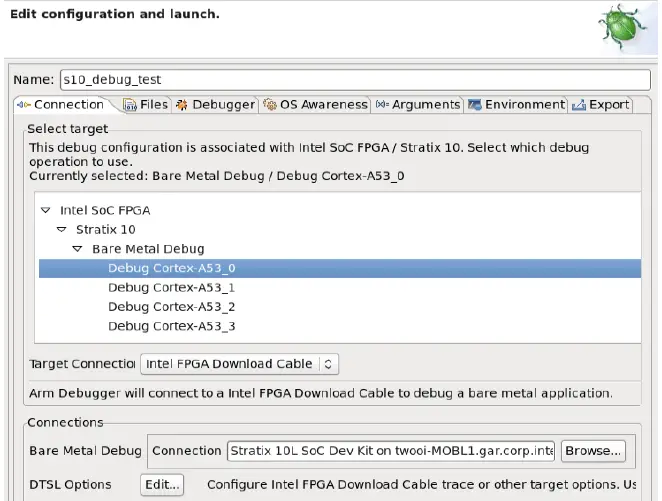
Task: Collapse the Bare Metal Debug node
Action: click(77, 249)
